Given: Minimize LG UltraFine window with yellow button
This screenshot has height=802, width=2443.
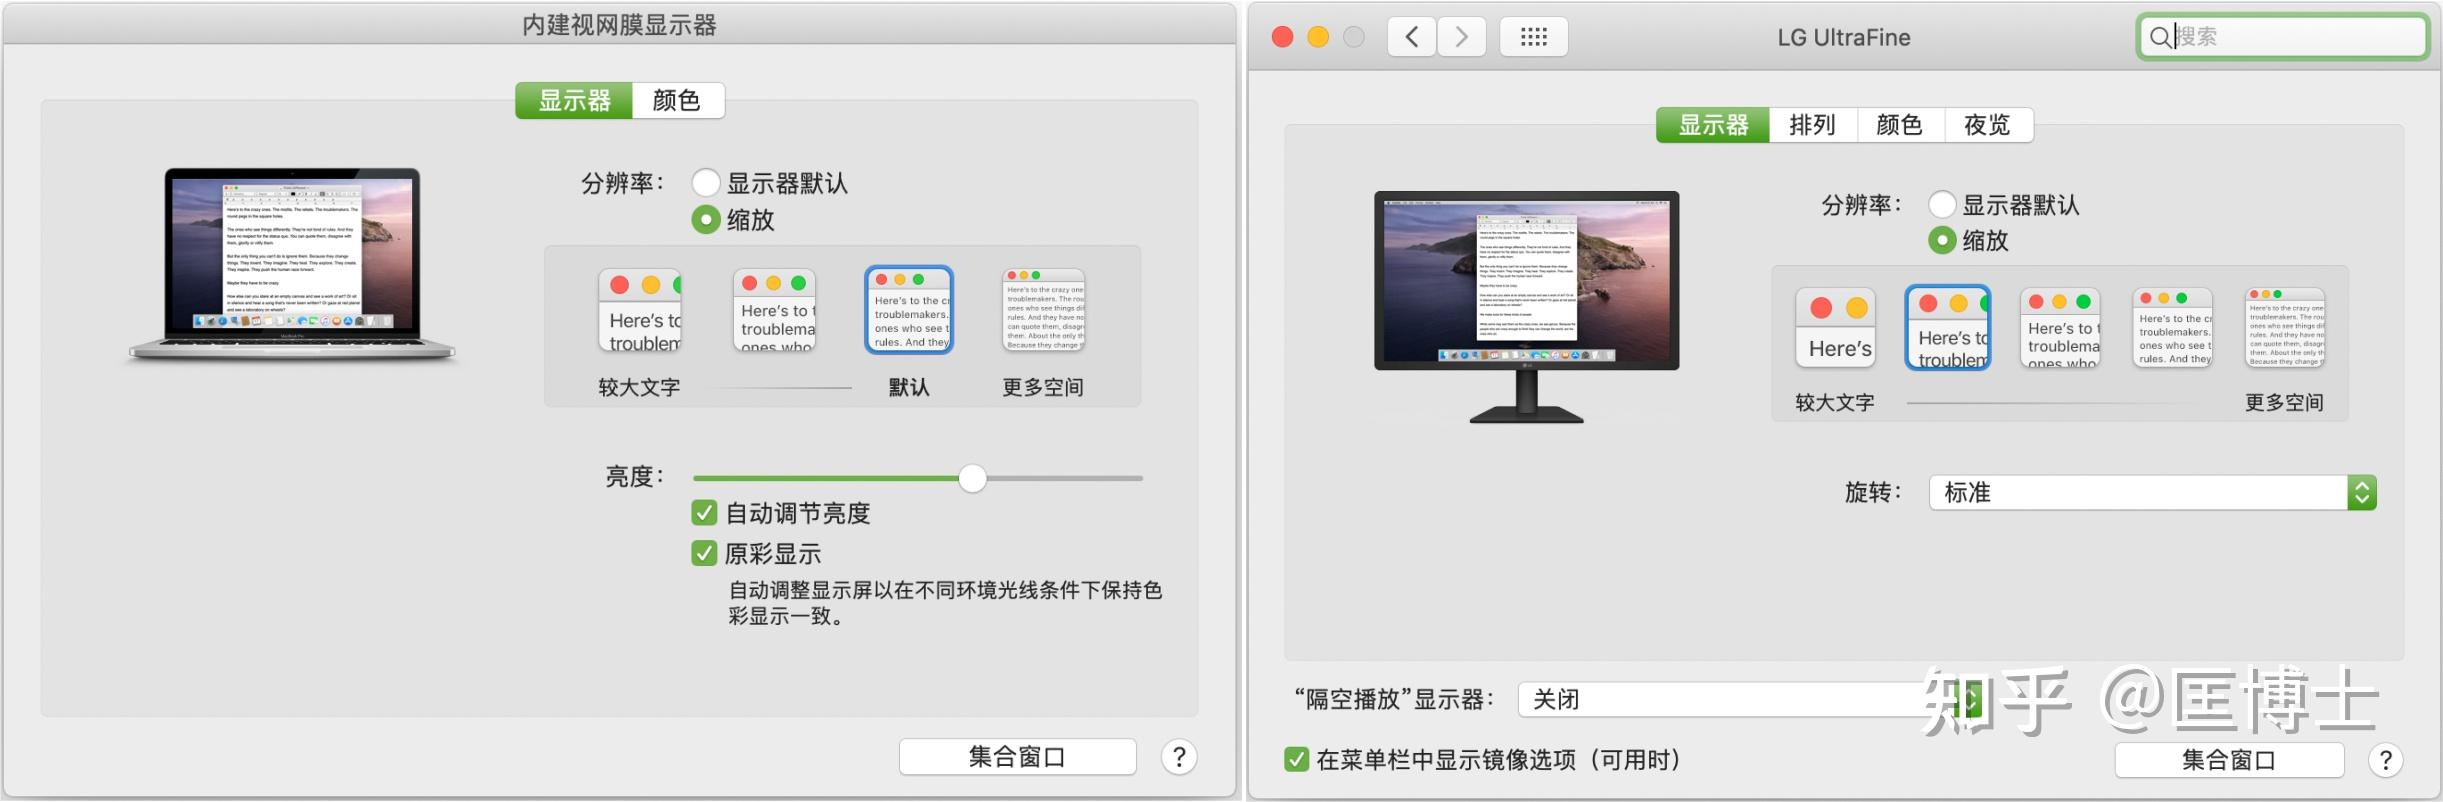Looking at the screenshot, I should [x=1318, y=37].
